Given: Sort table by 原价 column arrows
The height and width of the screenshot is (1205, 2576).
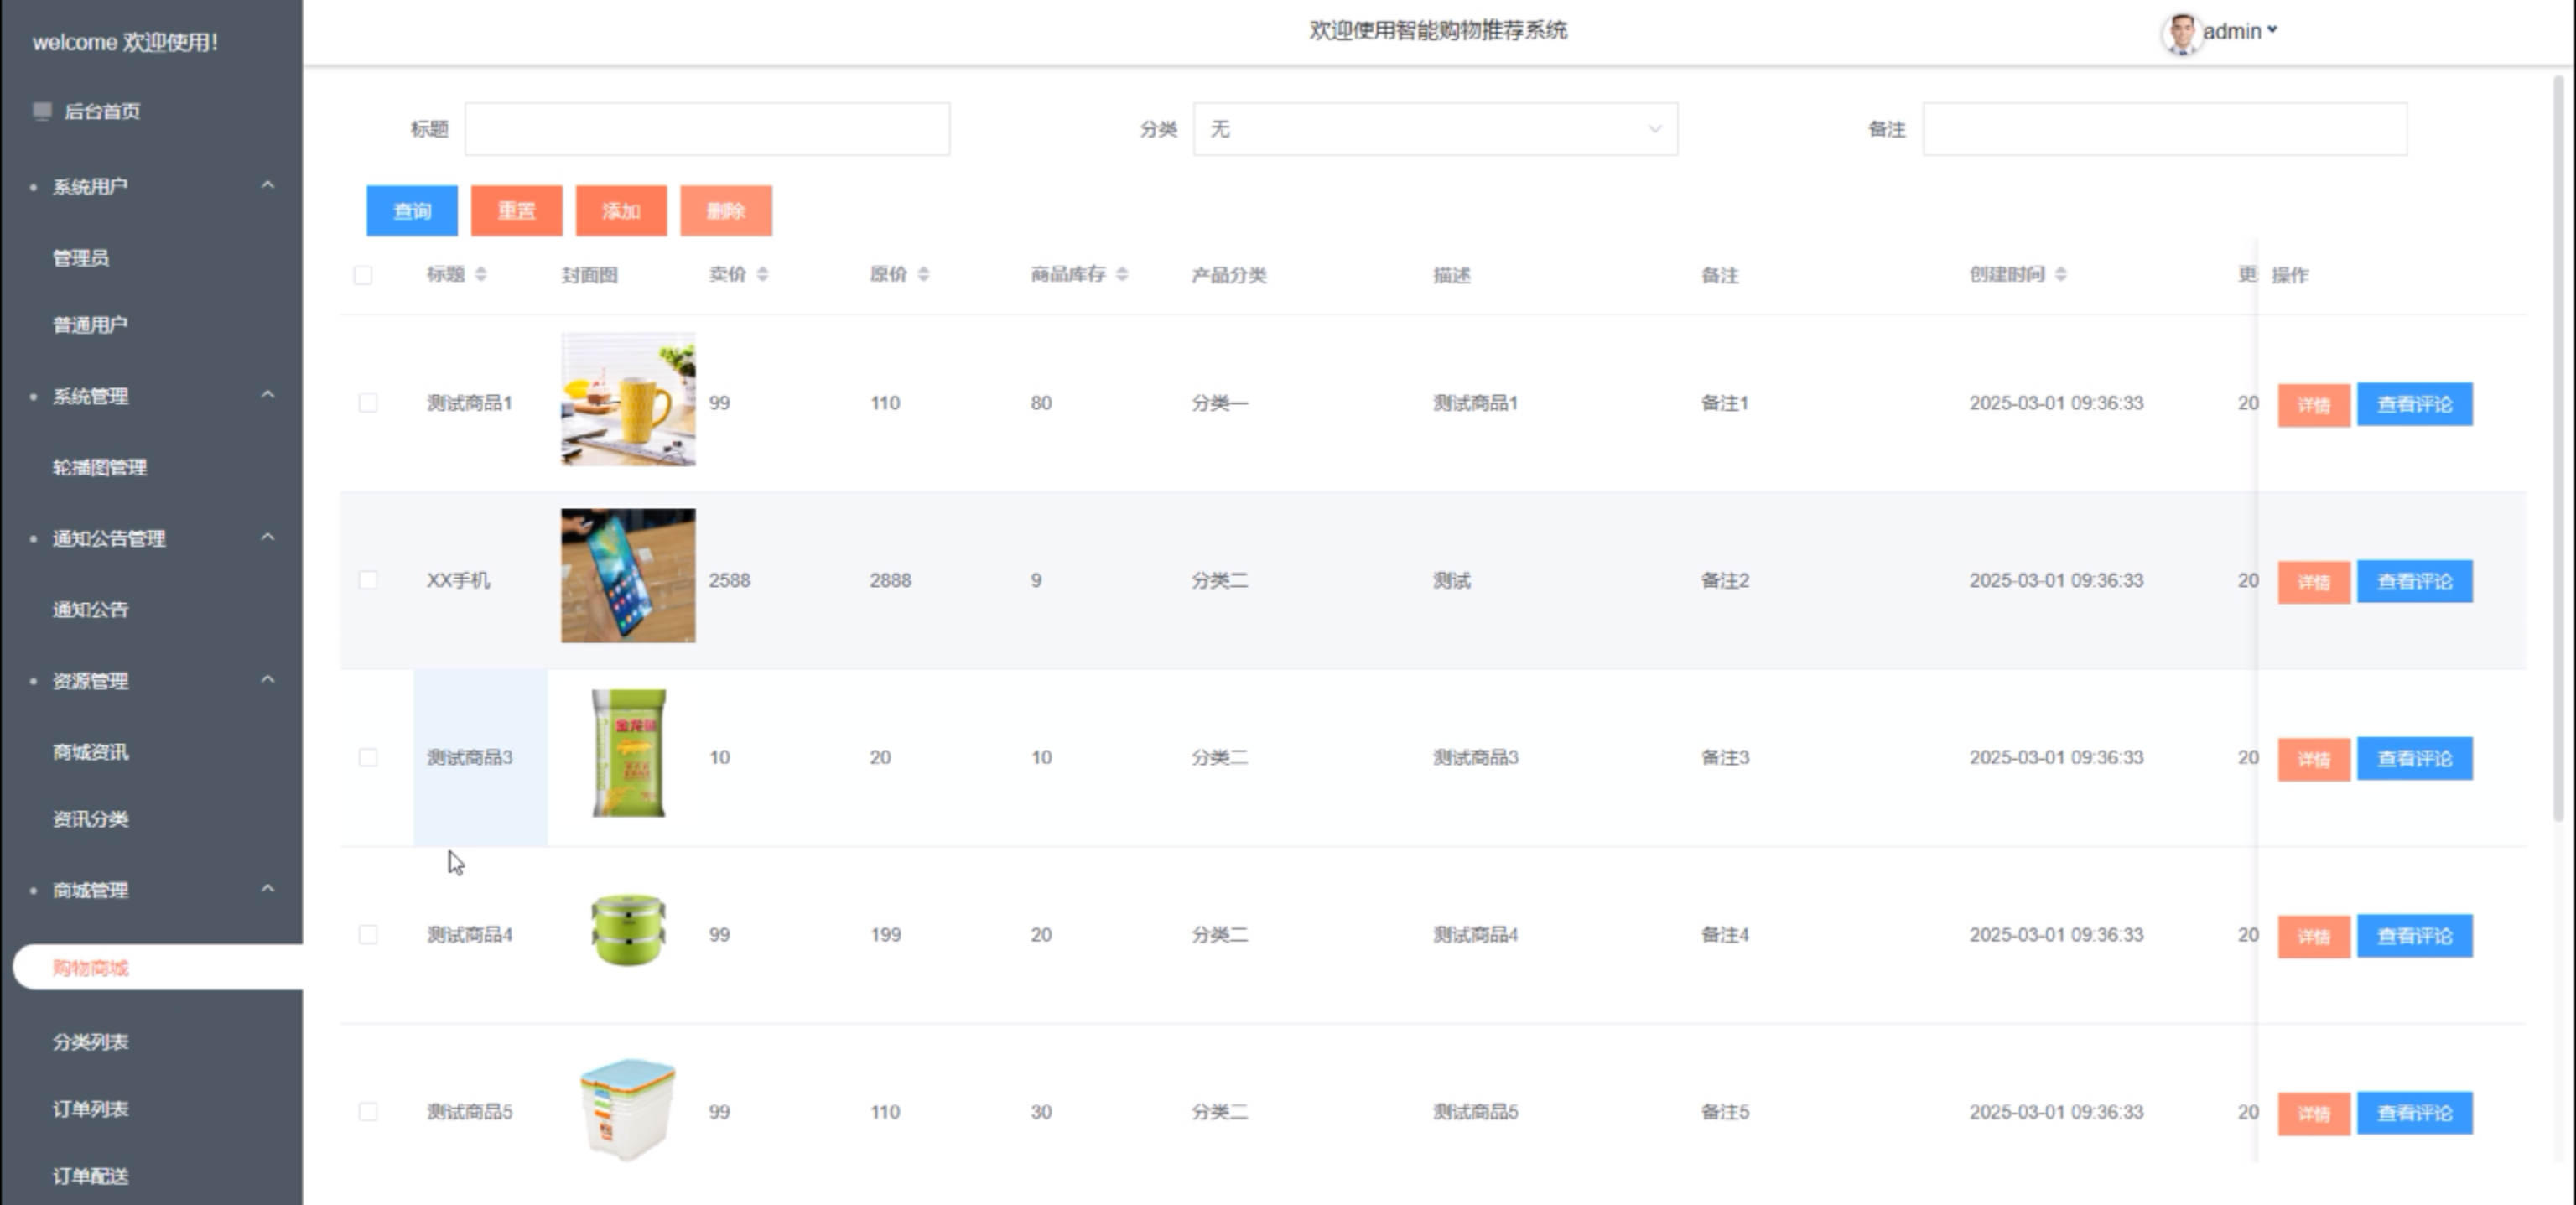Looking at the screenshot, I should tap(923, 274).
